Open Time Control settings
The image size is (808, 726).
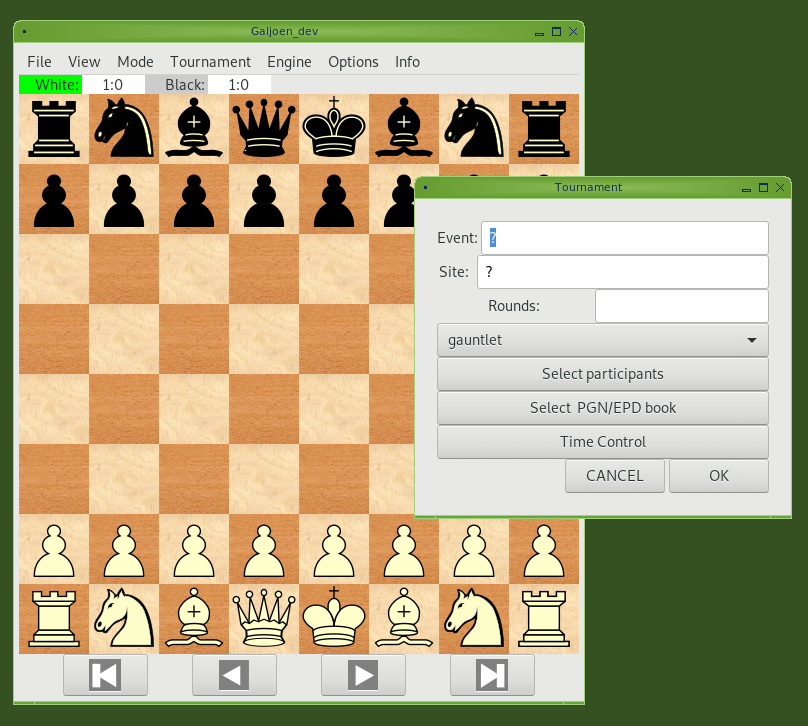click(602, 442)
